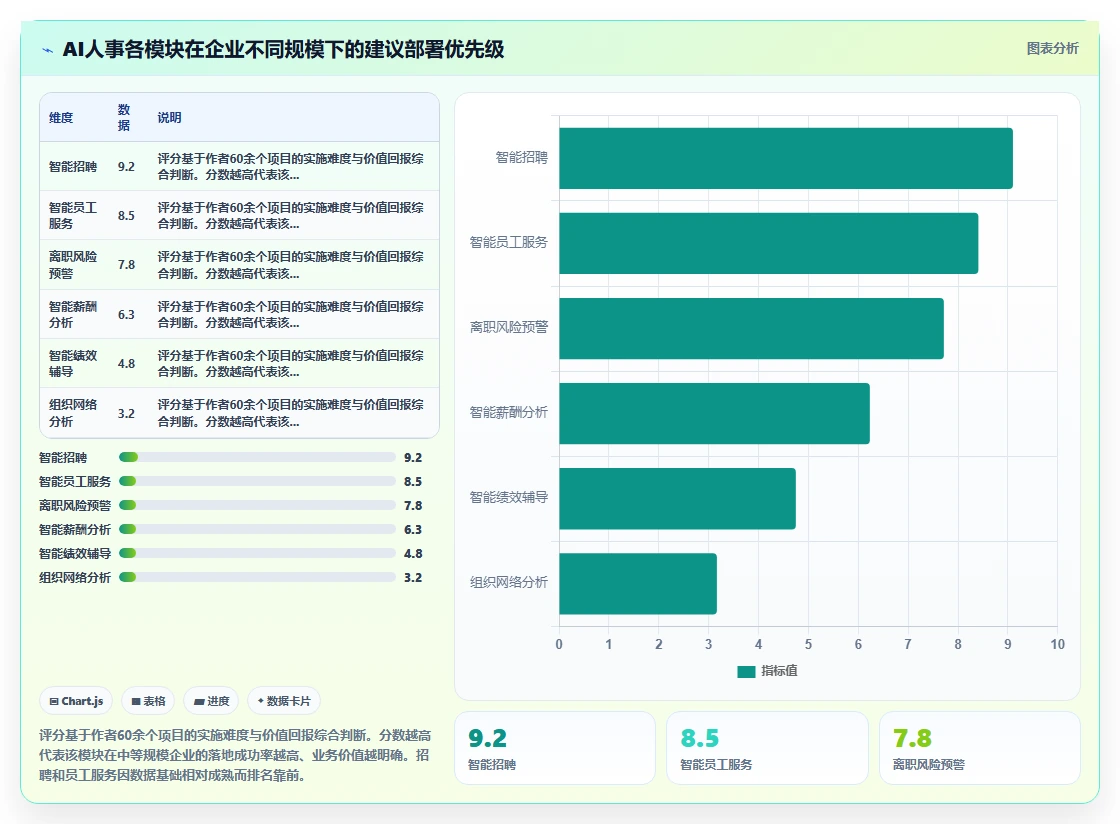This screenshot has width=1120, height=824.
Task: Click the 智能绩效辅导 cell in the table
Action: pos(73,363)
